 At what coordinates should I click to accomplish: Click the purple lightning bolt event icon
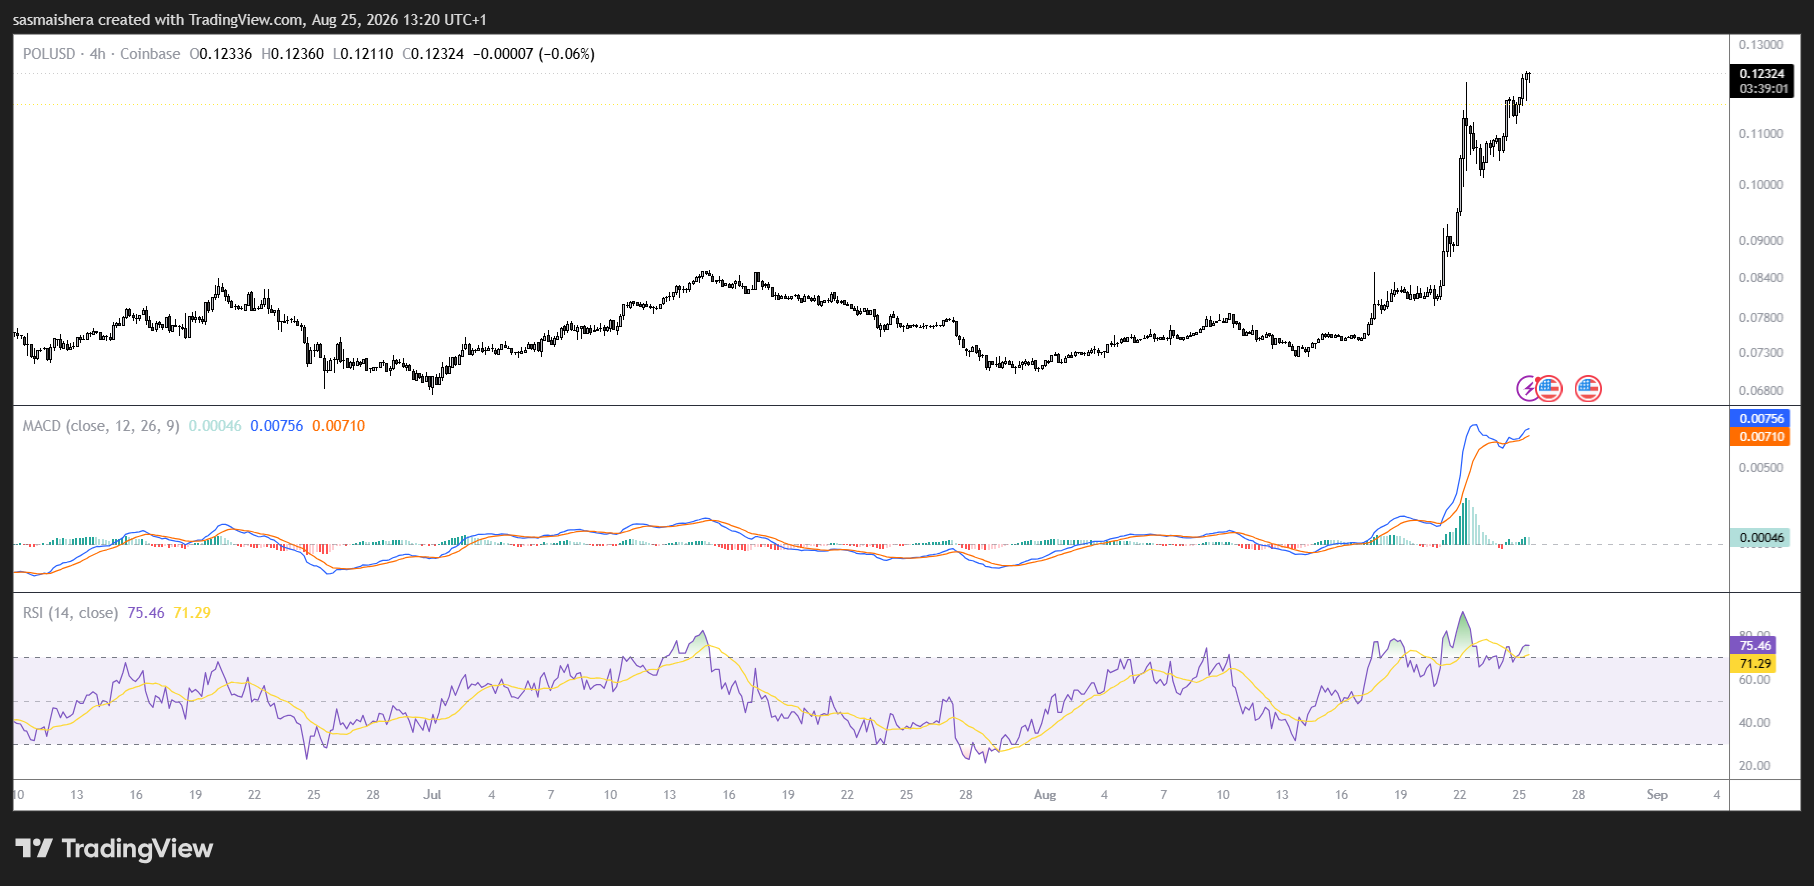pyautogui.click(x=1527, y=388)
